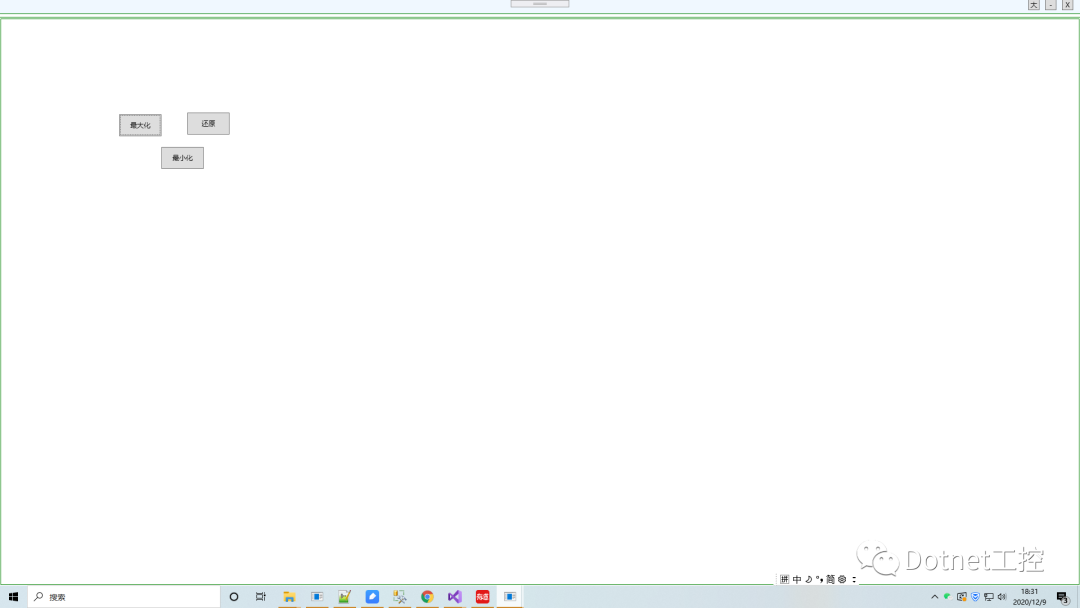The height and width of the screenshot is (608, 1080).
Task: Open the Windows Start menu
Action: (x=13, y=597)
